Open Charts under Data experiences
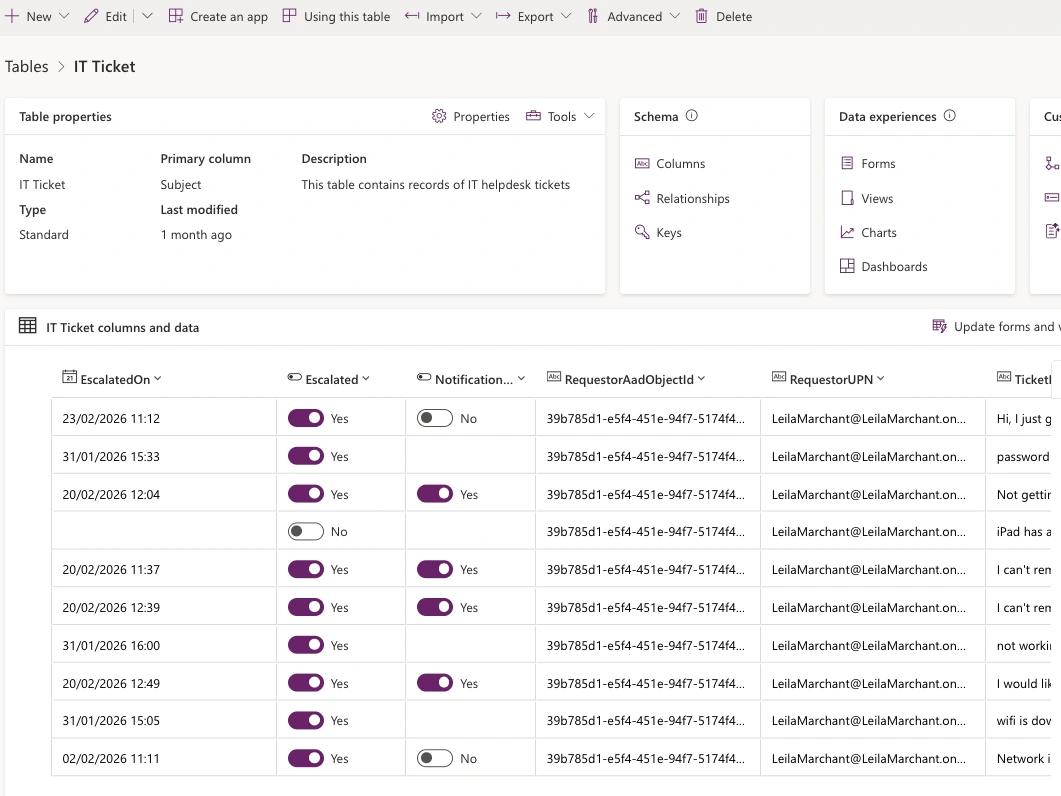The height and width of the screenshot is (796, 1061). click(x=878, y=233)
